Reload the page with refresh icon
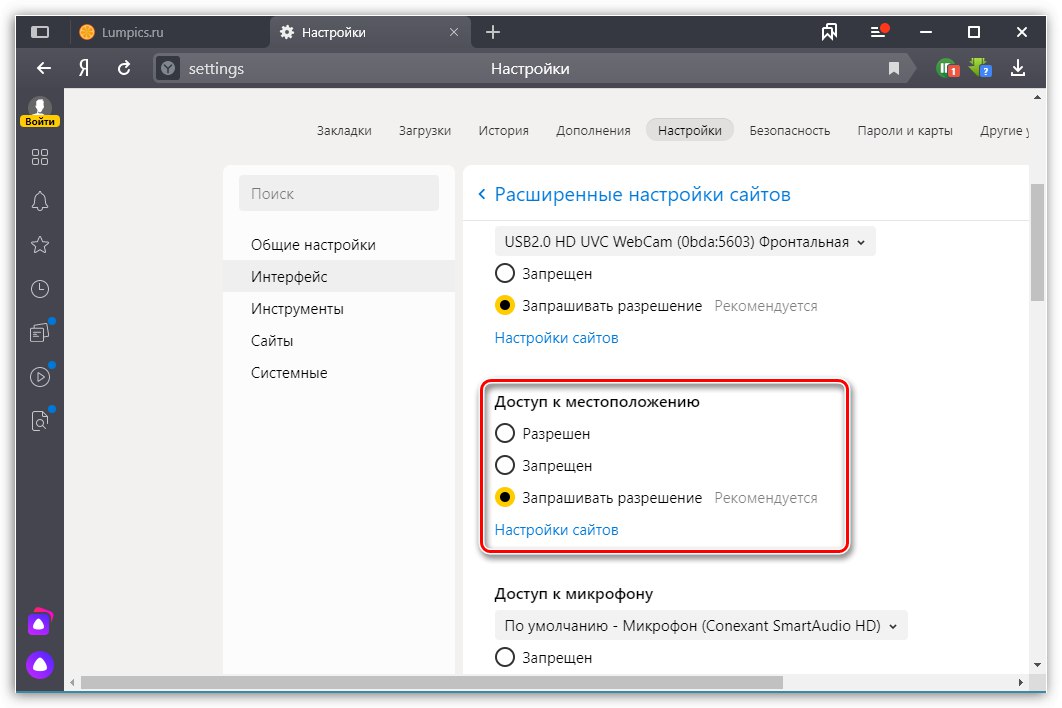1062x708 pixels. 124,68
